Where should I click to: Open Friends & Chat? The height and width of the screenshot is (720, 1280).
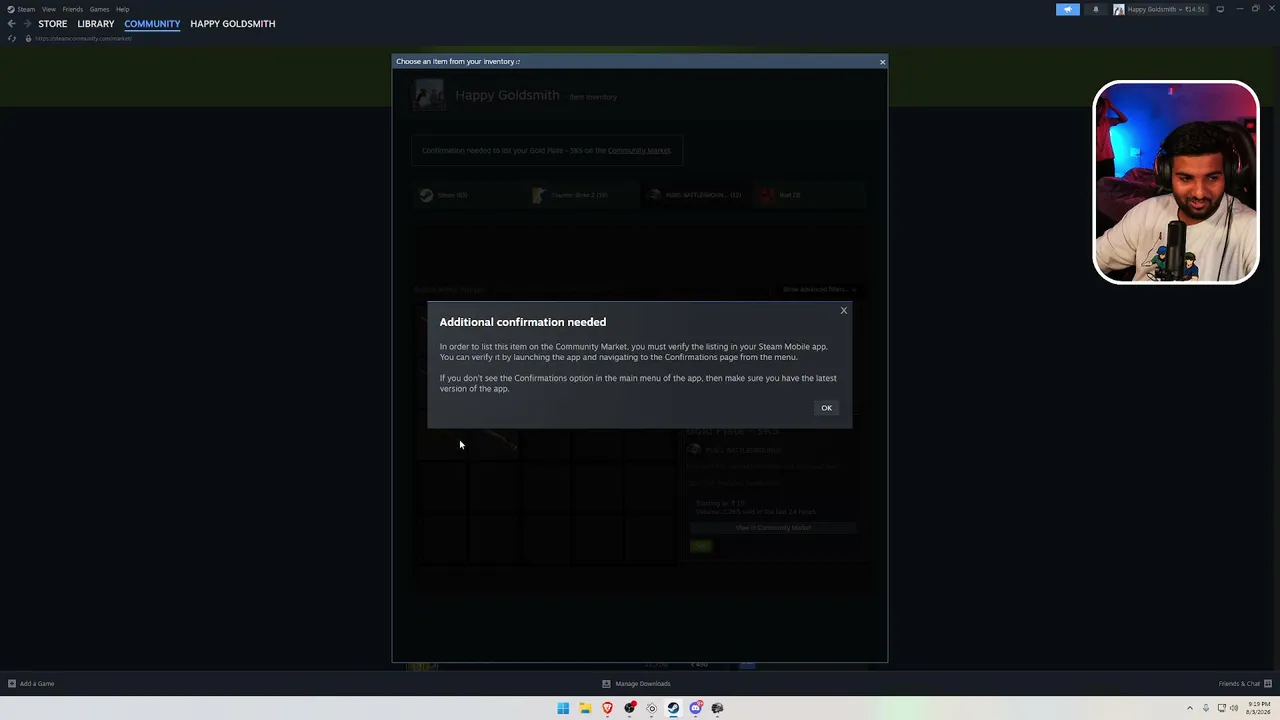(1243, 684)
